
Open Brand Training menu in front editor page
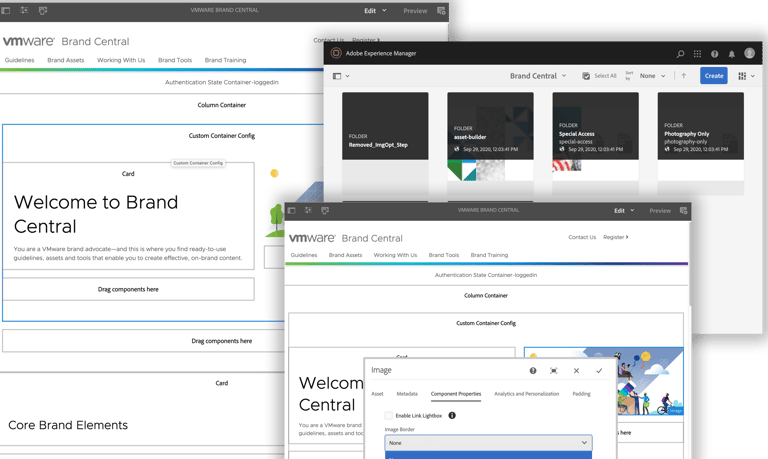[489, 255]
